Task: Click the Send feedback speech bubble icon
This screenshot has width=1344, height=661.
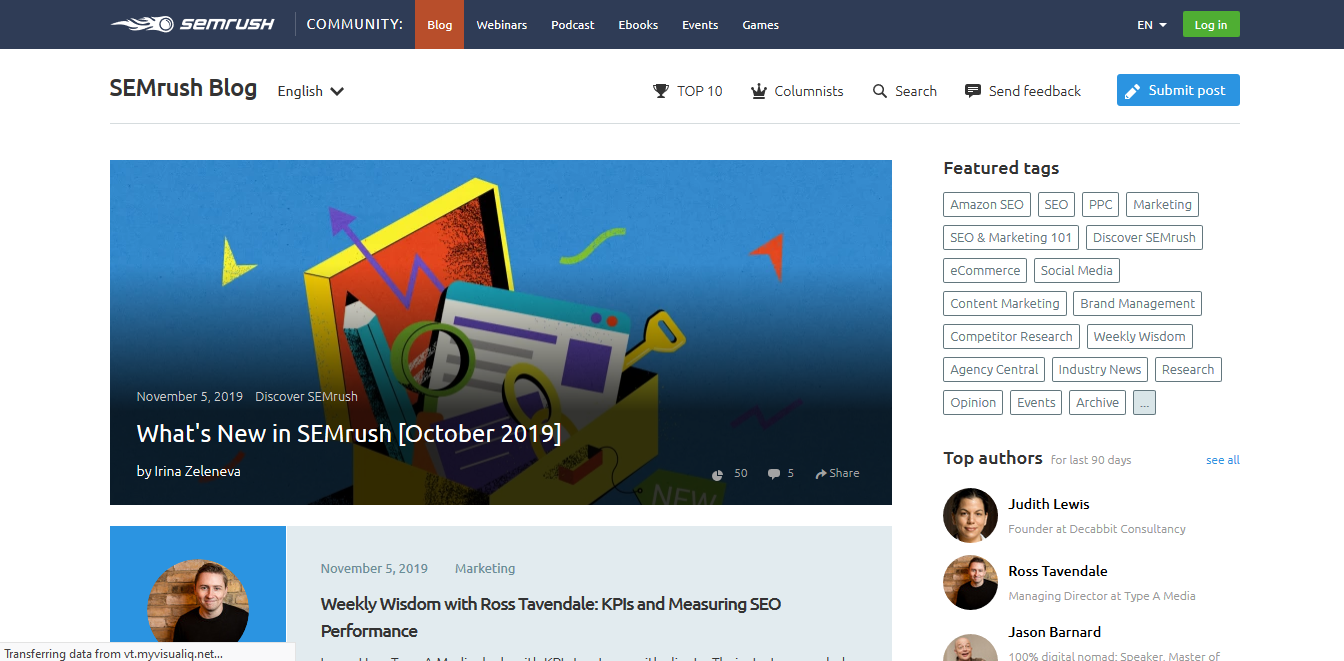Action: (x=971, y=90)
